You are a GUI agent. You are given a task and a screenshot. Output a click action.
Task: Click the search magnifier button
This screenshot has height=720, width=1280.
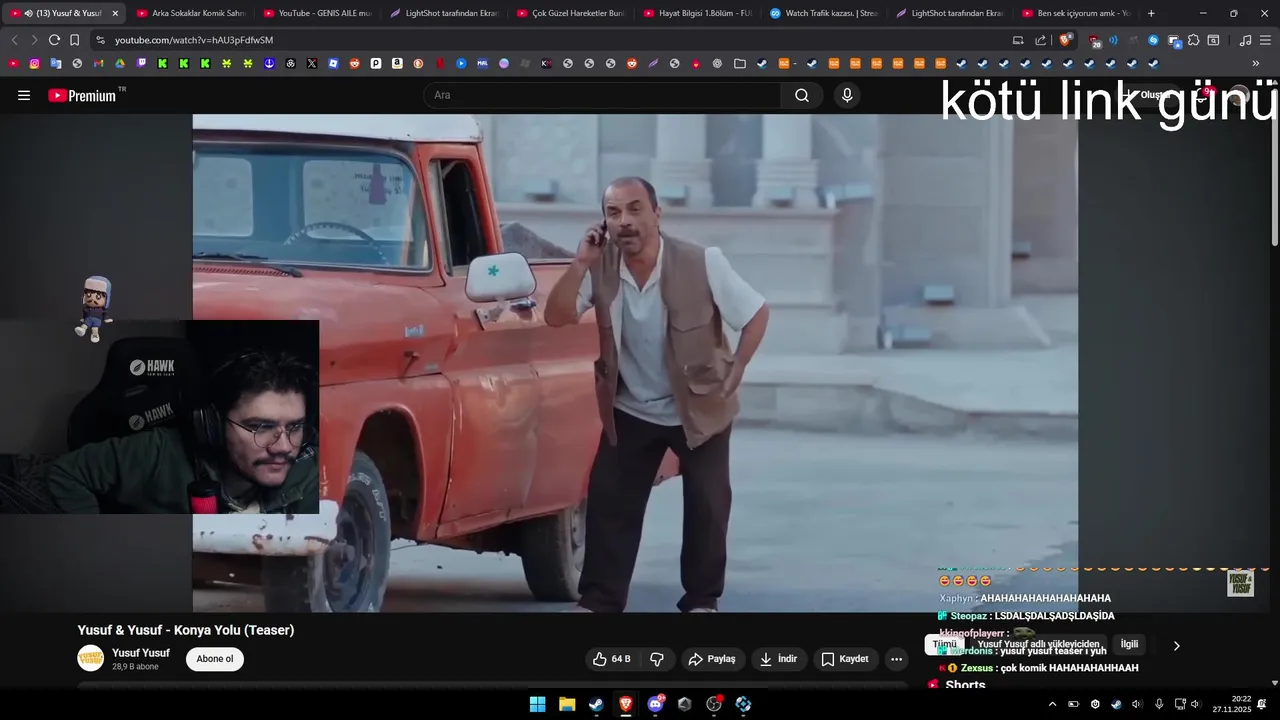(802, 95)
